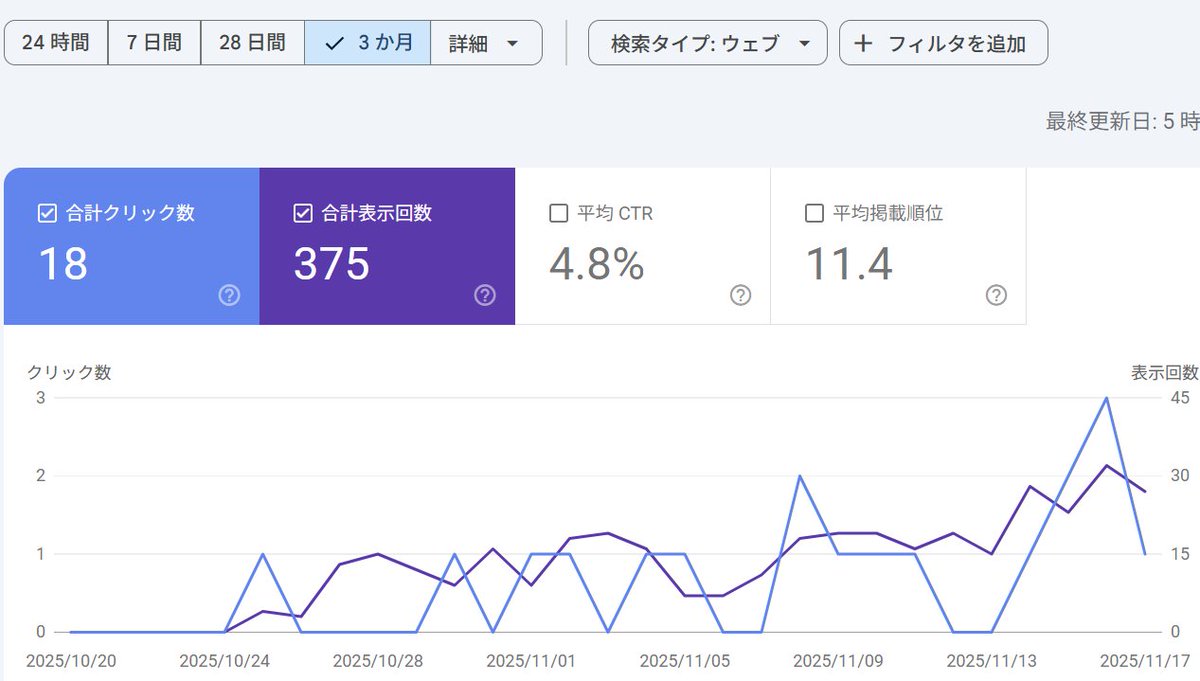Viewport: 1200px width, 681px height.
Task: Open the 詳細 date range dropdown
Action: point(486,43)
